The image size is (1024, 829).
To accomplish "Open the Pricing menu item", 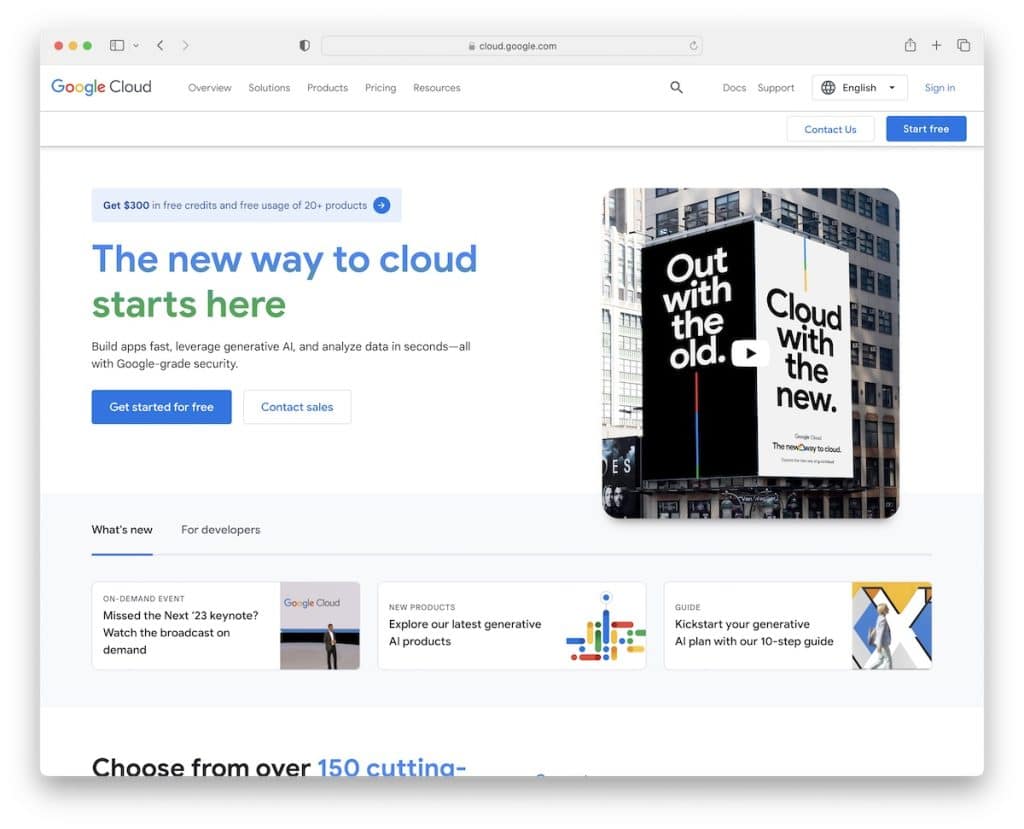I will pos(380,88).
